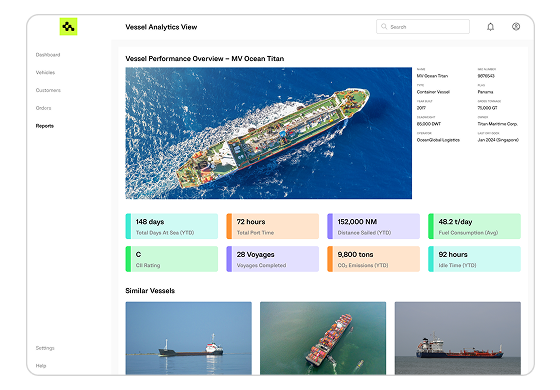This screenshot has height=390, width=560.
Task: Open the Fuel Consumption 48.2 t/day card
Action: 475,226
